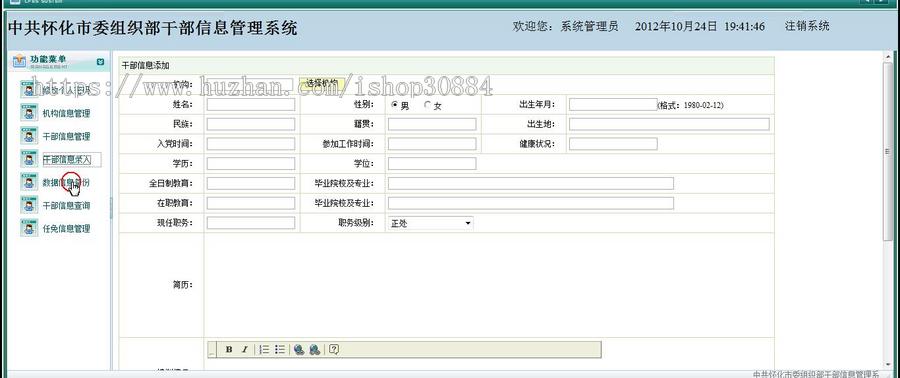Click into the 出生地 input field
900x378 pixels.
[669, 124]
